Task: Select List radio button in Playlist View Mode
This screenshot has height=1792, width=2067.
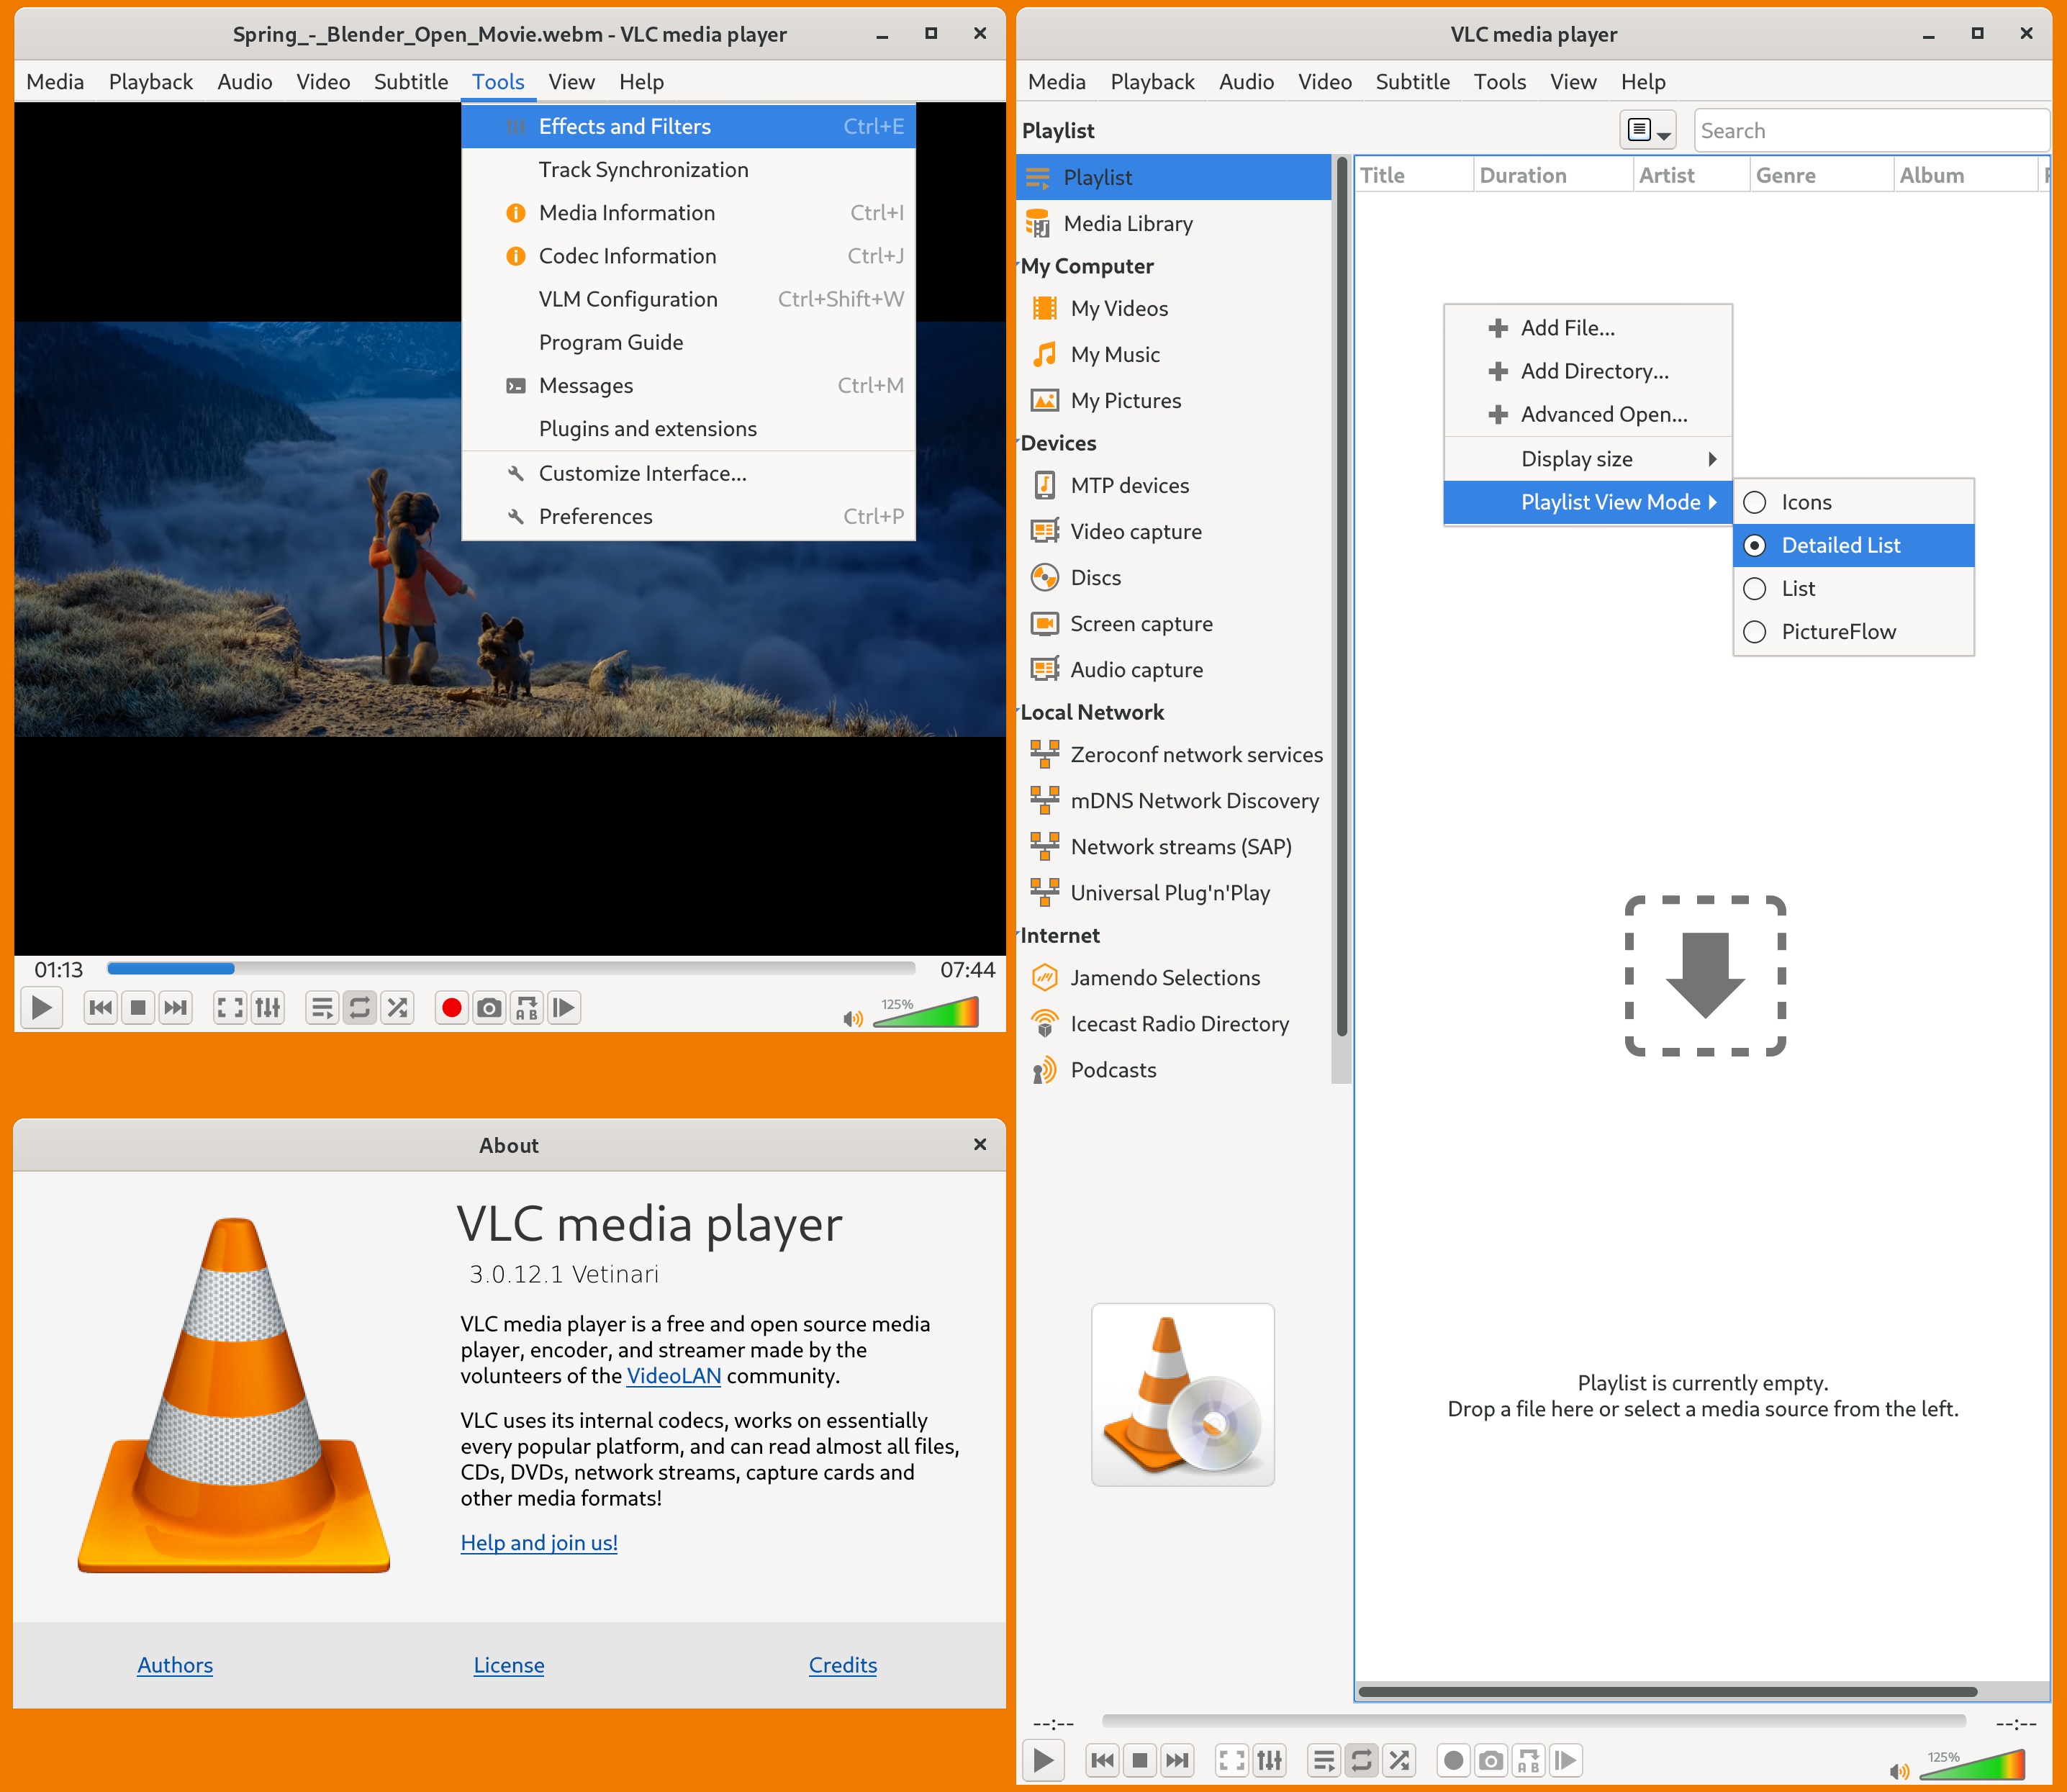Action: click(x=1754, y=587)
